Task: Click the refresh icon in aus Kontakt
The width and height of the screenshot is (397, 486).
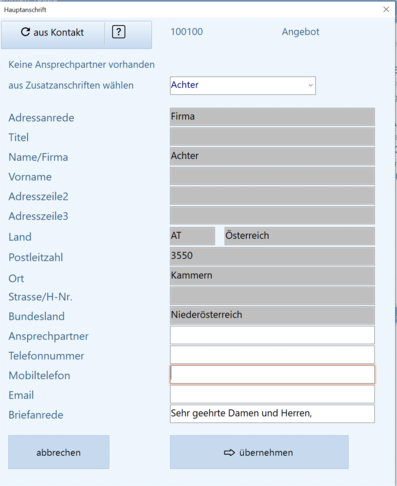Action: pyautogui.click(x=25, y=32)
